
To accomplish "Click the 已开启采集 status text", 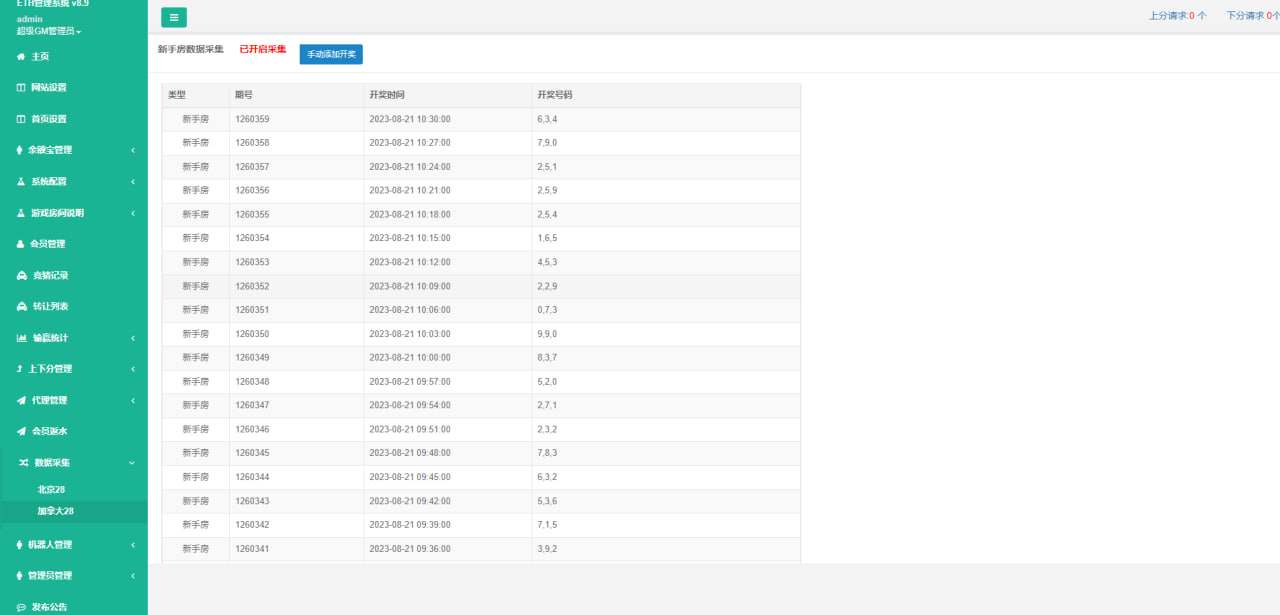I will tap(263, 49).
